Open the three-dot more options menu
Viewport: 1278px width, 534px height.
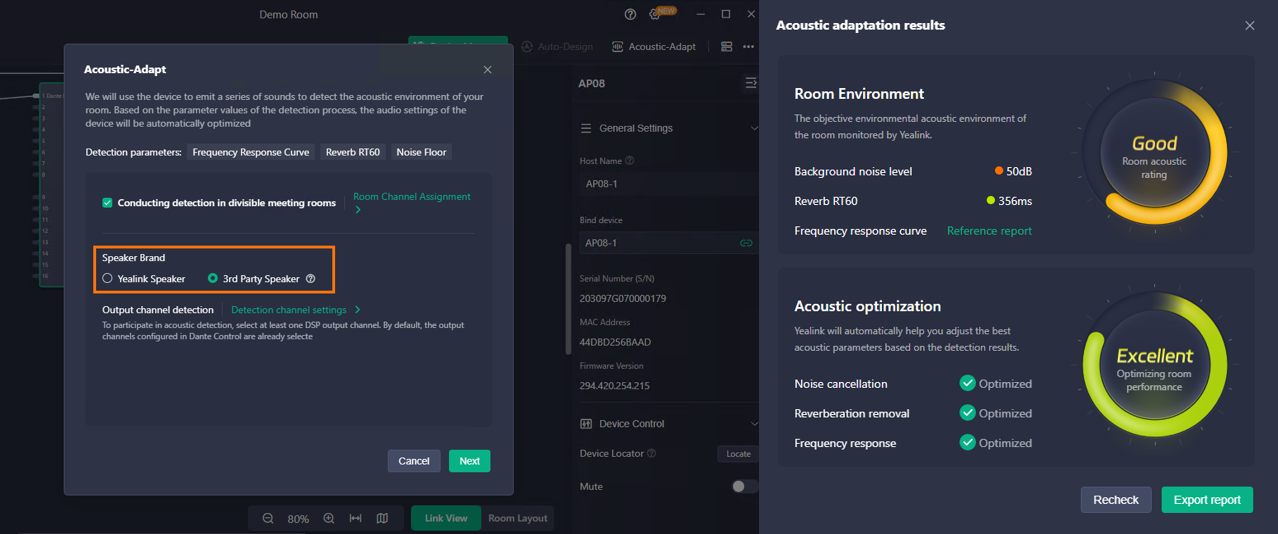click(x=748, y=46)
